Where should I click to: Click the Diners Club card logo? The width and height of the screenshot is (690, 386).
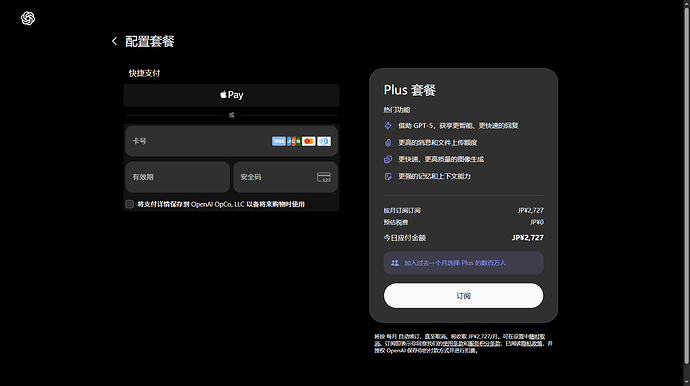point(324,141)
